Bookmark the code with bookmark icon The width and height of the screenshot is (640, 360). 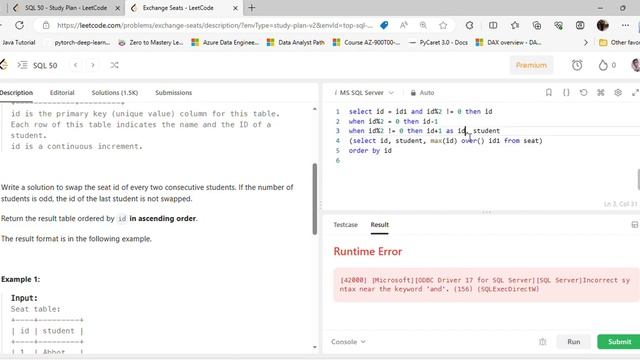549,93
